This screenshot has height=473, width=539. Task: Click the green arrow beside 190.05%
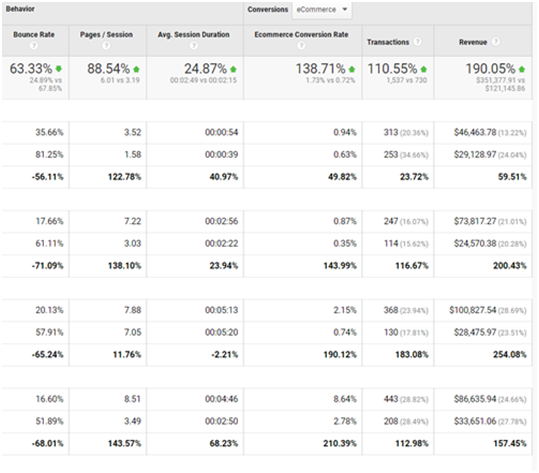click(x=522, y=69)
